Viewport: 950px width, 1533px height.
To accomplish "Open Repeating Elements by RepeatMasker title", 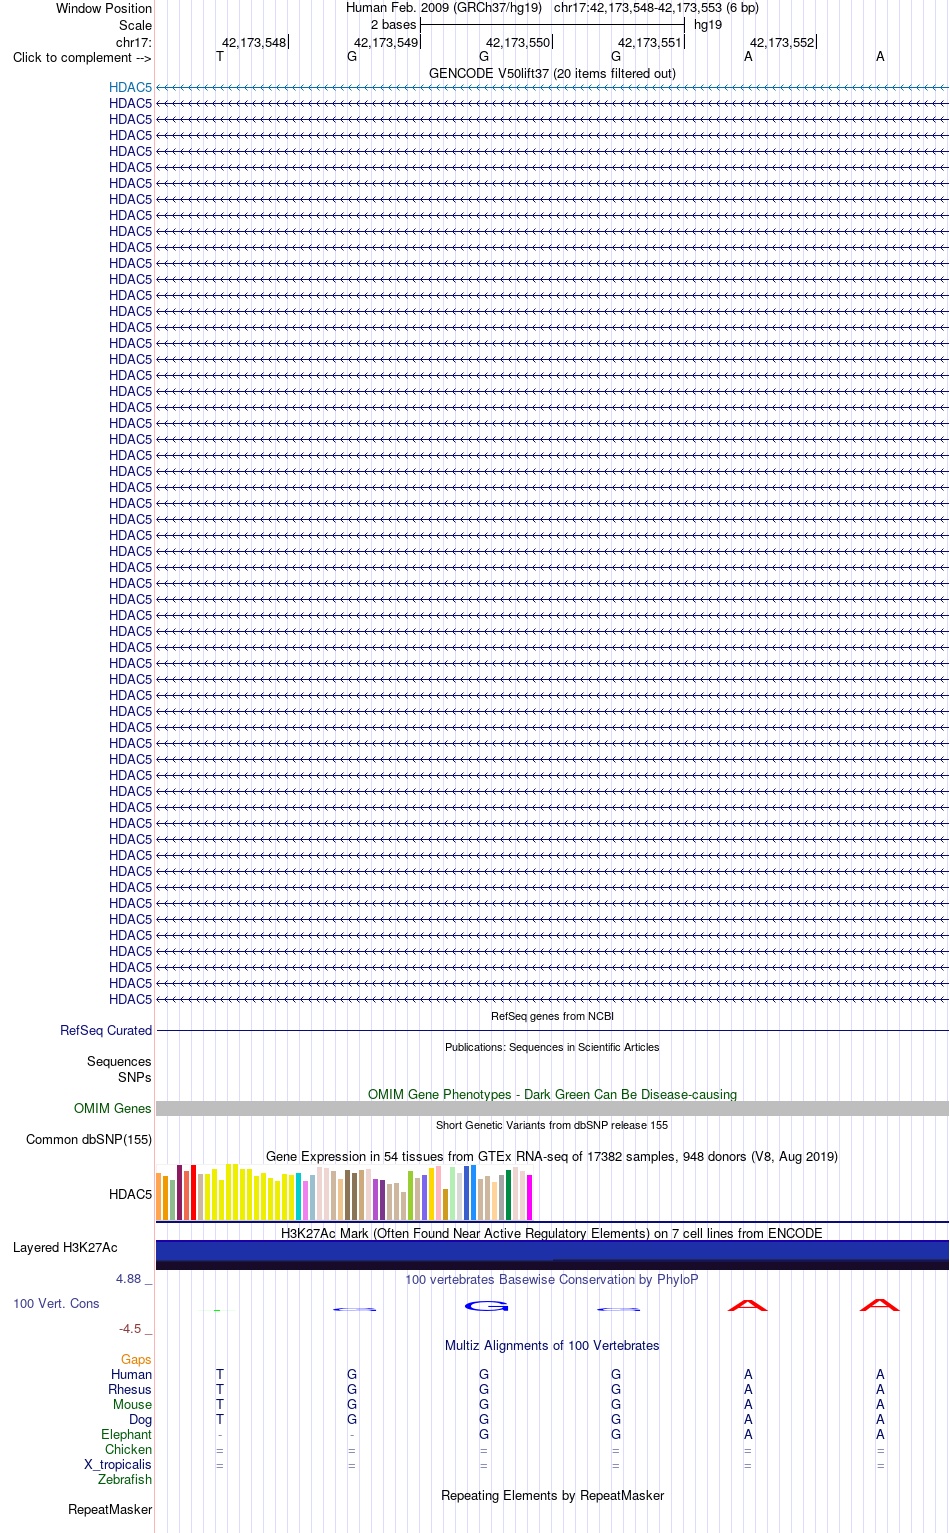I will [x=552, y=1495].
